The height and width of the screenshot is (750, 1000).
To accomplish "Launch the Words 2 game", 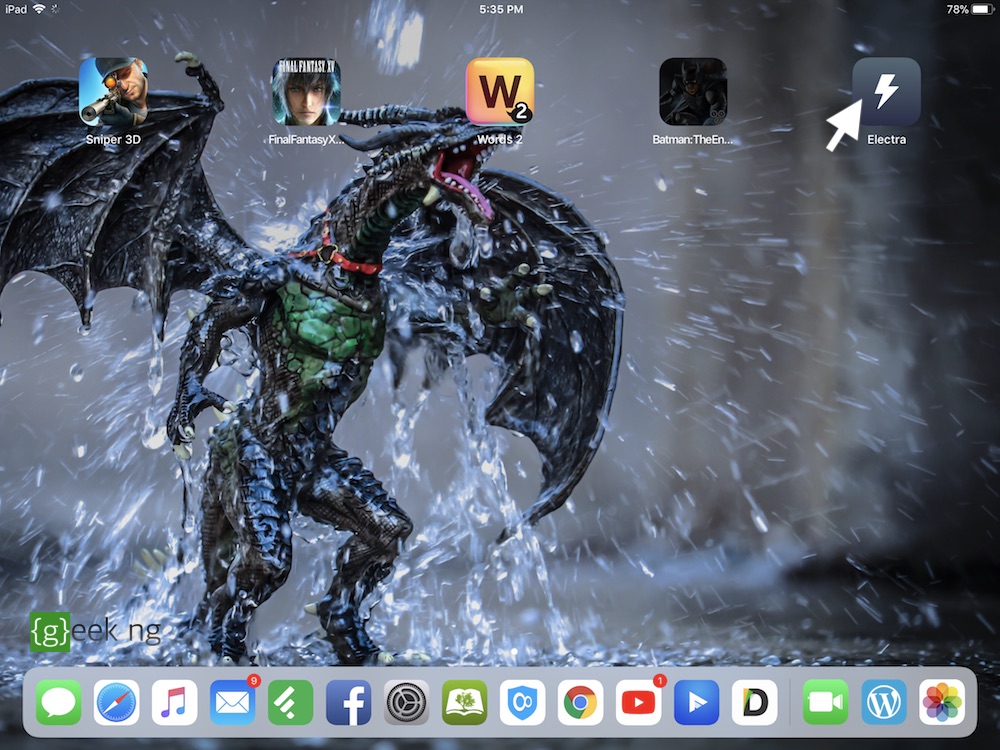I will tap(500, 91).
